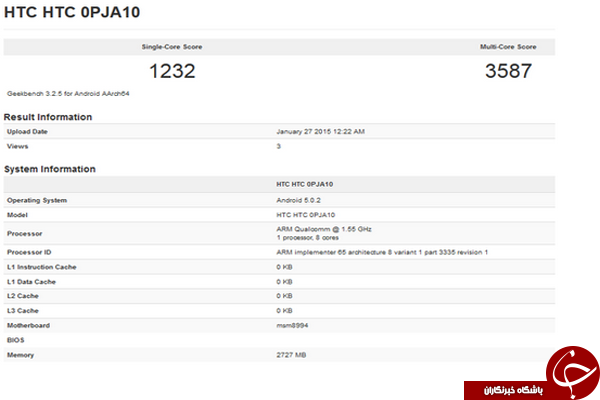Click the Views count value 3
Image resolution: width=600 pixels, height=400 pixels.
[x=279, y=146]
